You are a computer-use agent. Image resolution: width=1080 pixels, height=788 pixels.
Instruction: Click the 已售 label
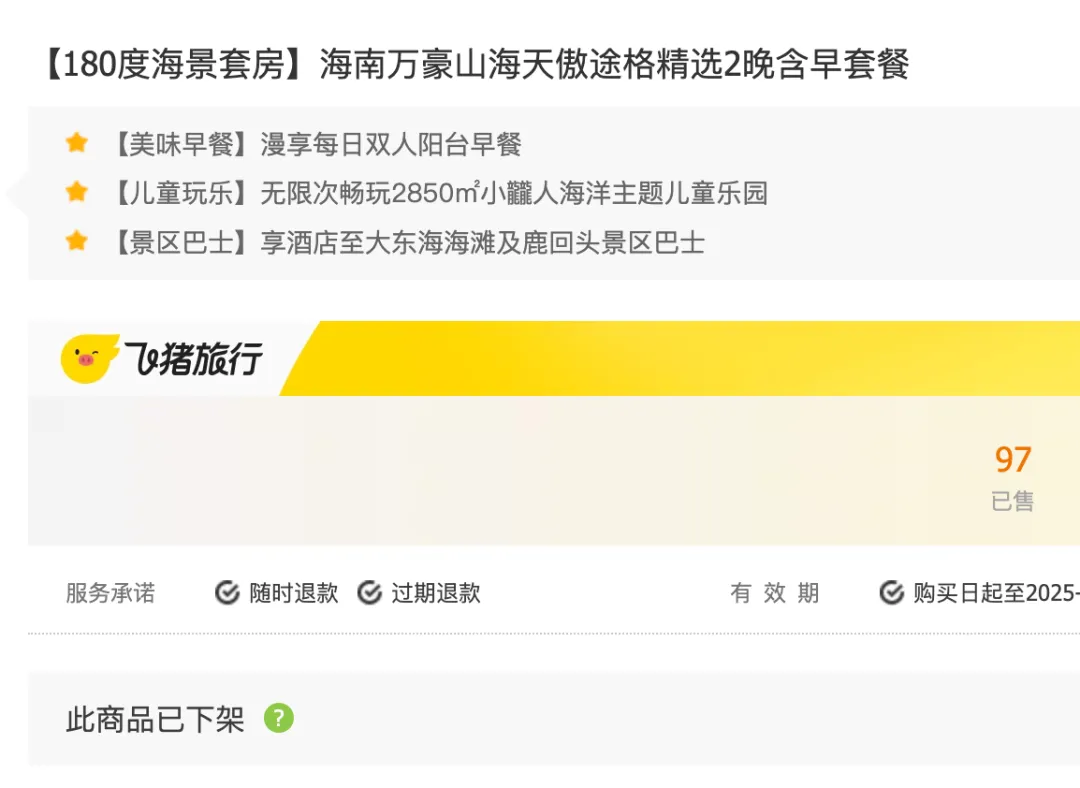click(x=1012, y=501)
